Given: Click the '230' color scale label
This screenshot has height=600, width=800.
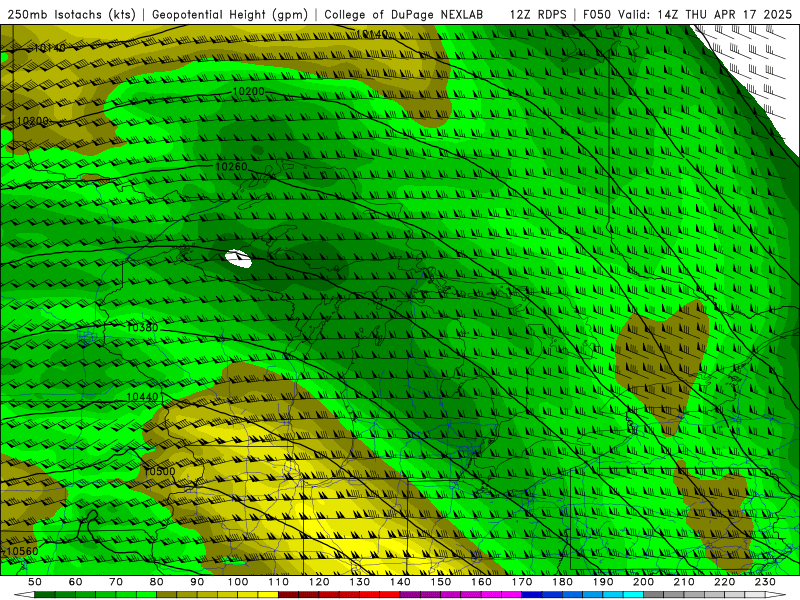Looking at the screenshot, I should [x=765, y=582].
